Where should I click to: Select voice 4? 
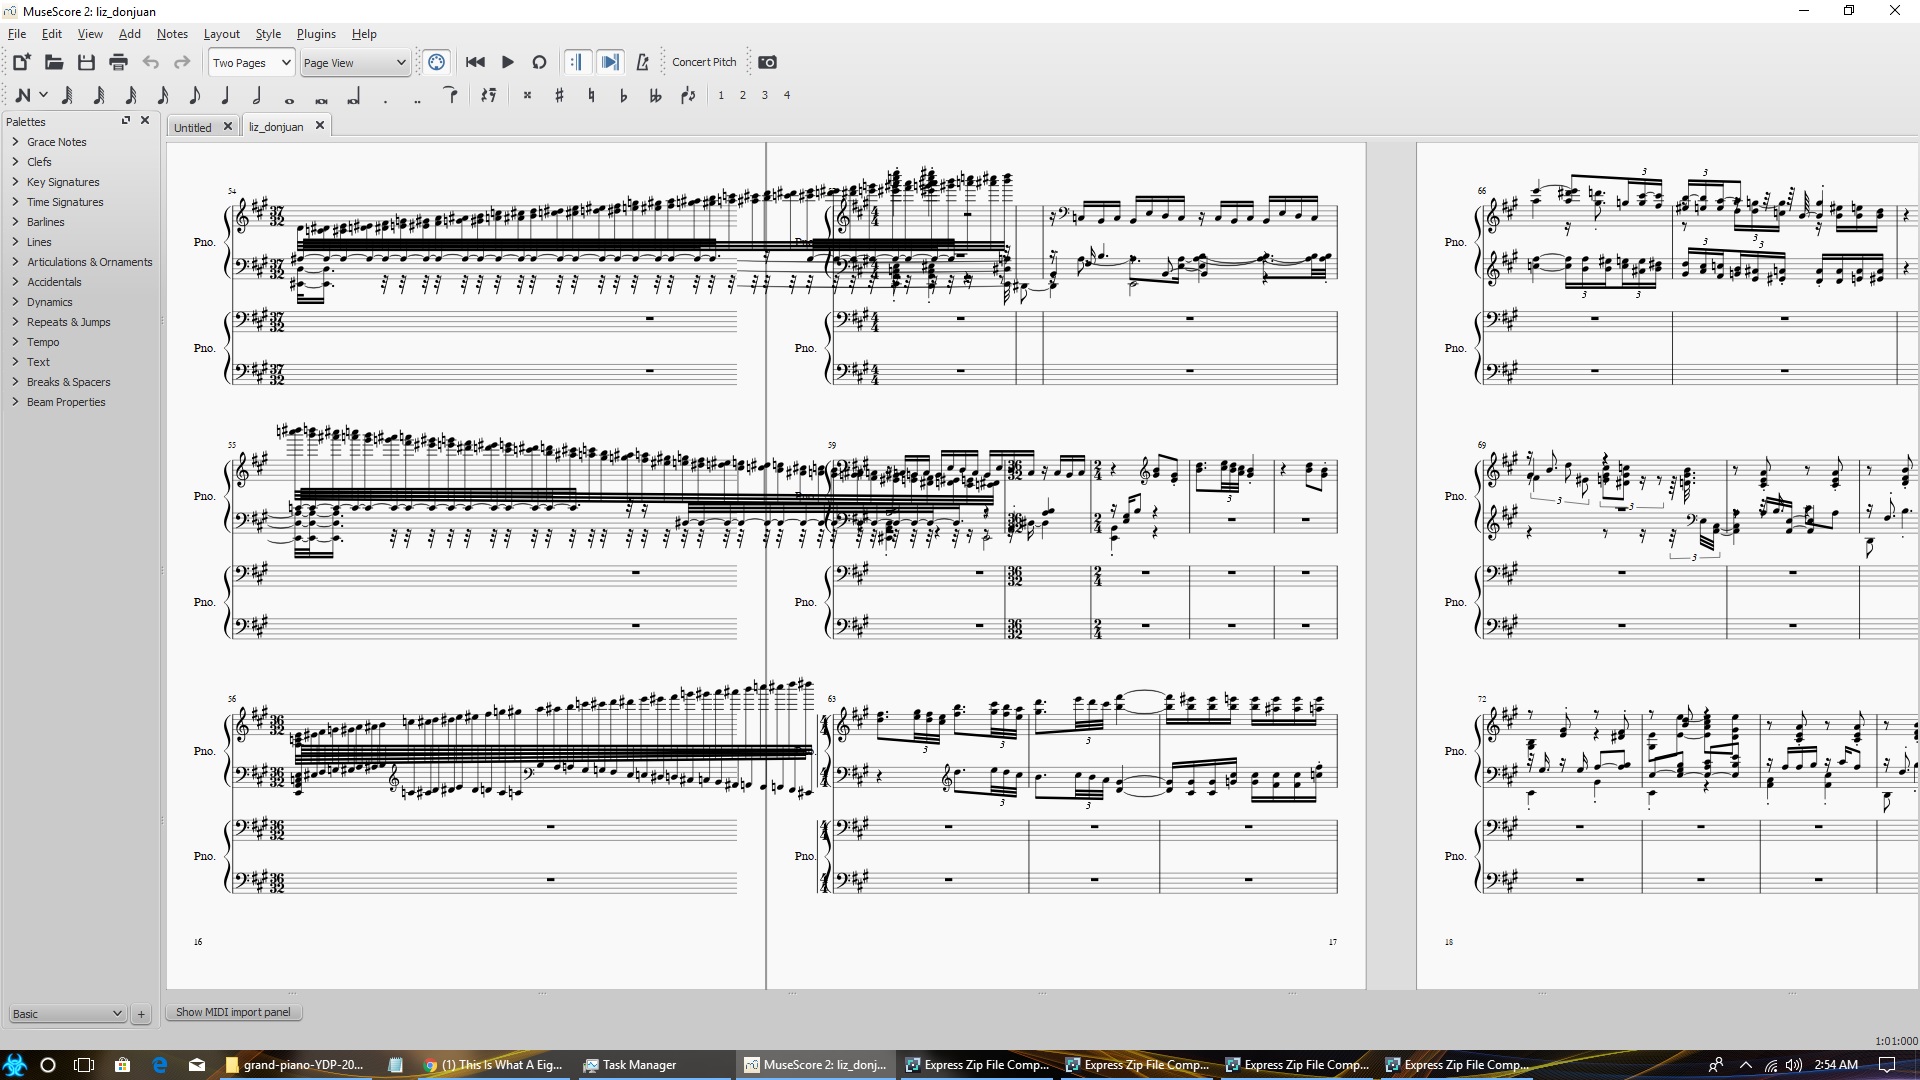point(787,95)
